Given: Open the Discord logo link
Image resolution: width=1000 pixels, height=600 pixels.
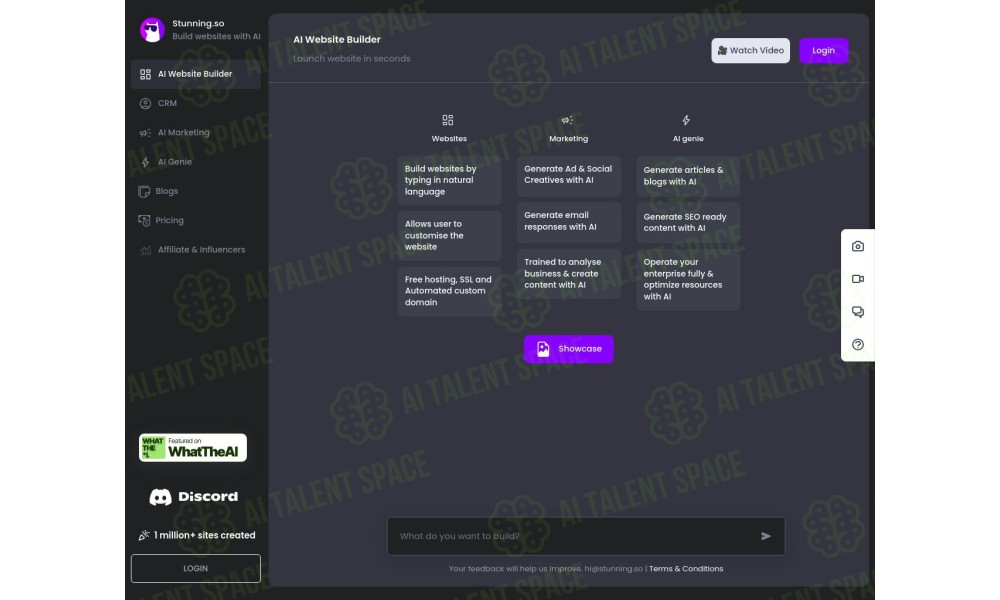Looking at the screenshot, I should click(x=193, y=497).
